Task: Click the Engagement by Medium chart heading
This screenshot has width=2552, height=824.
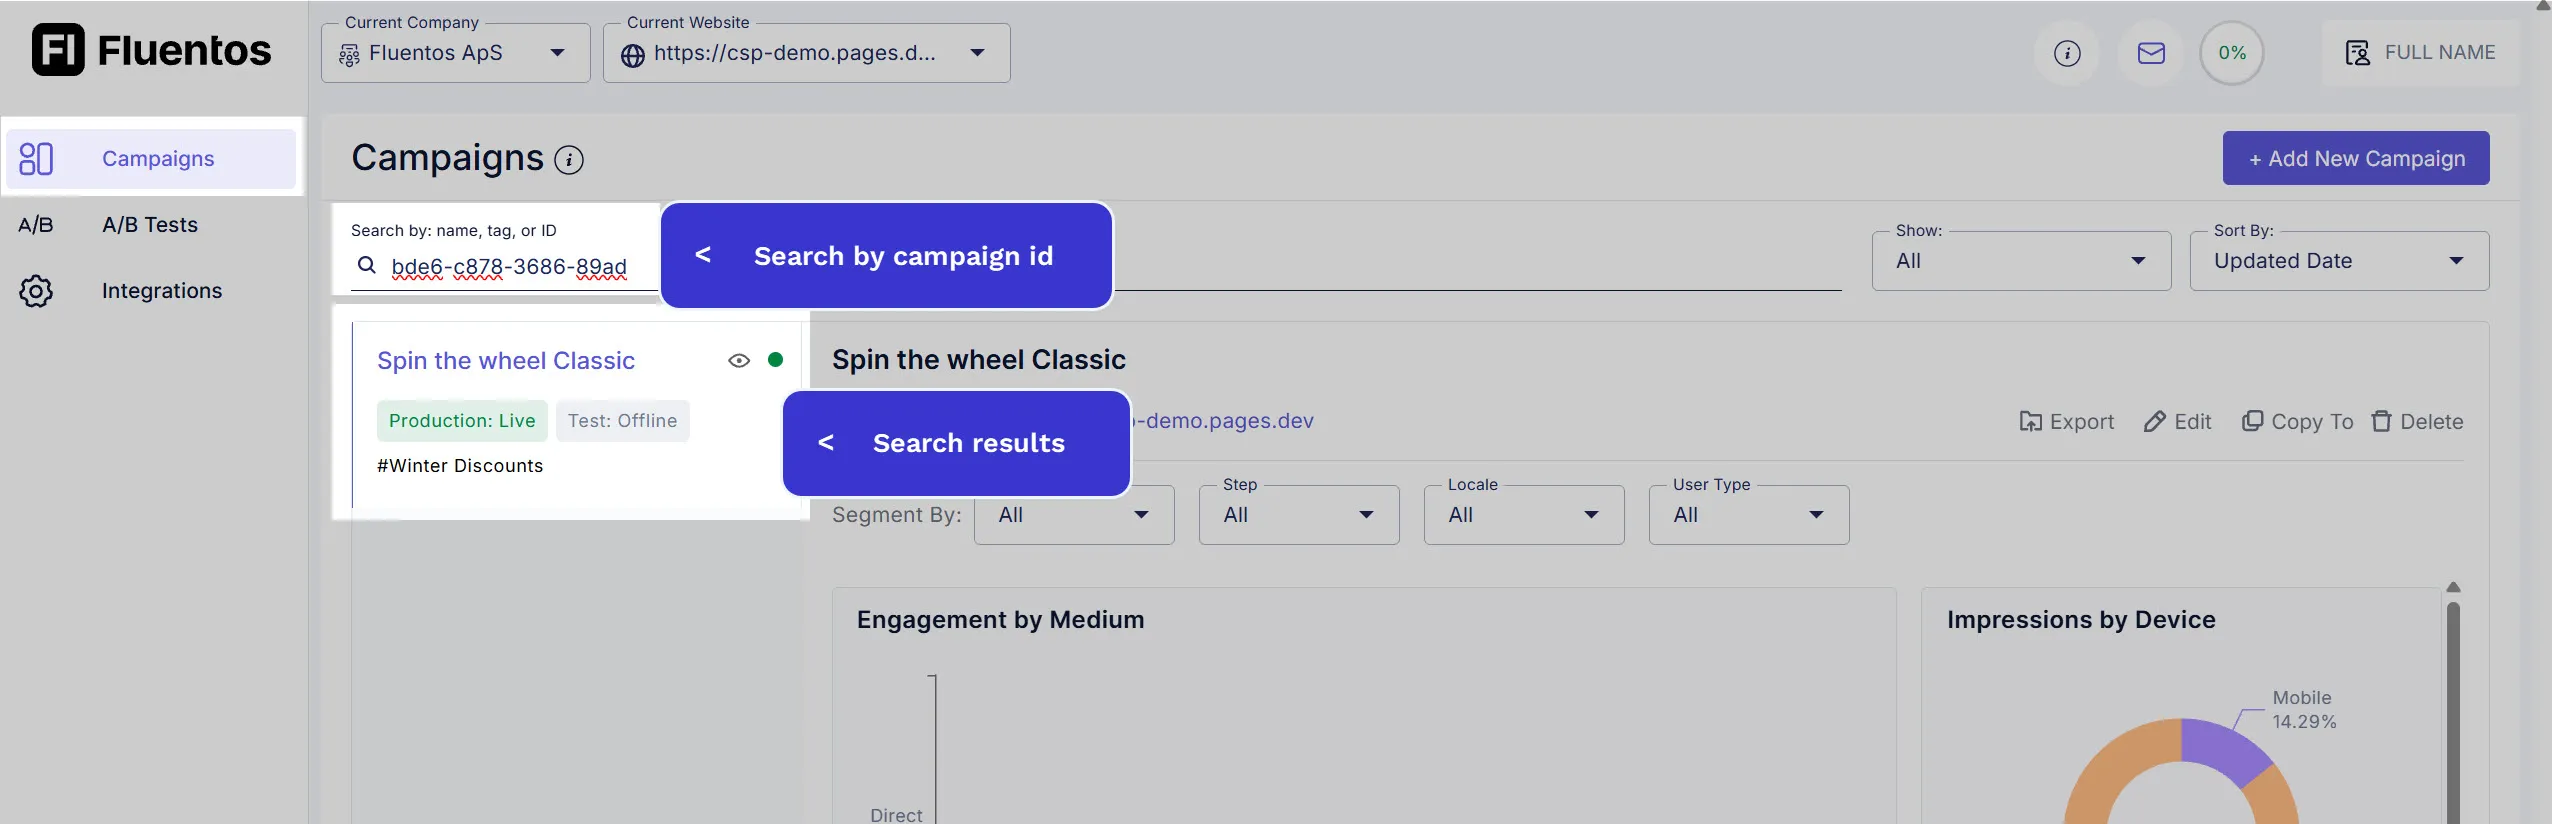Action: click(1000, 620)
